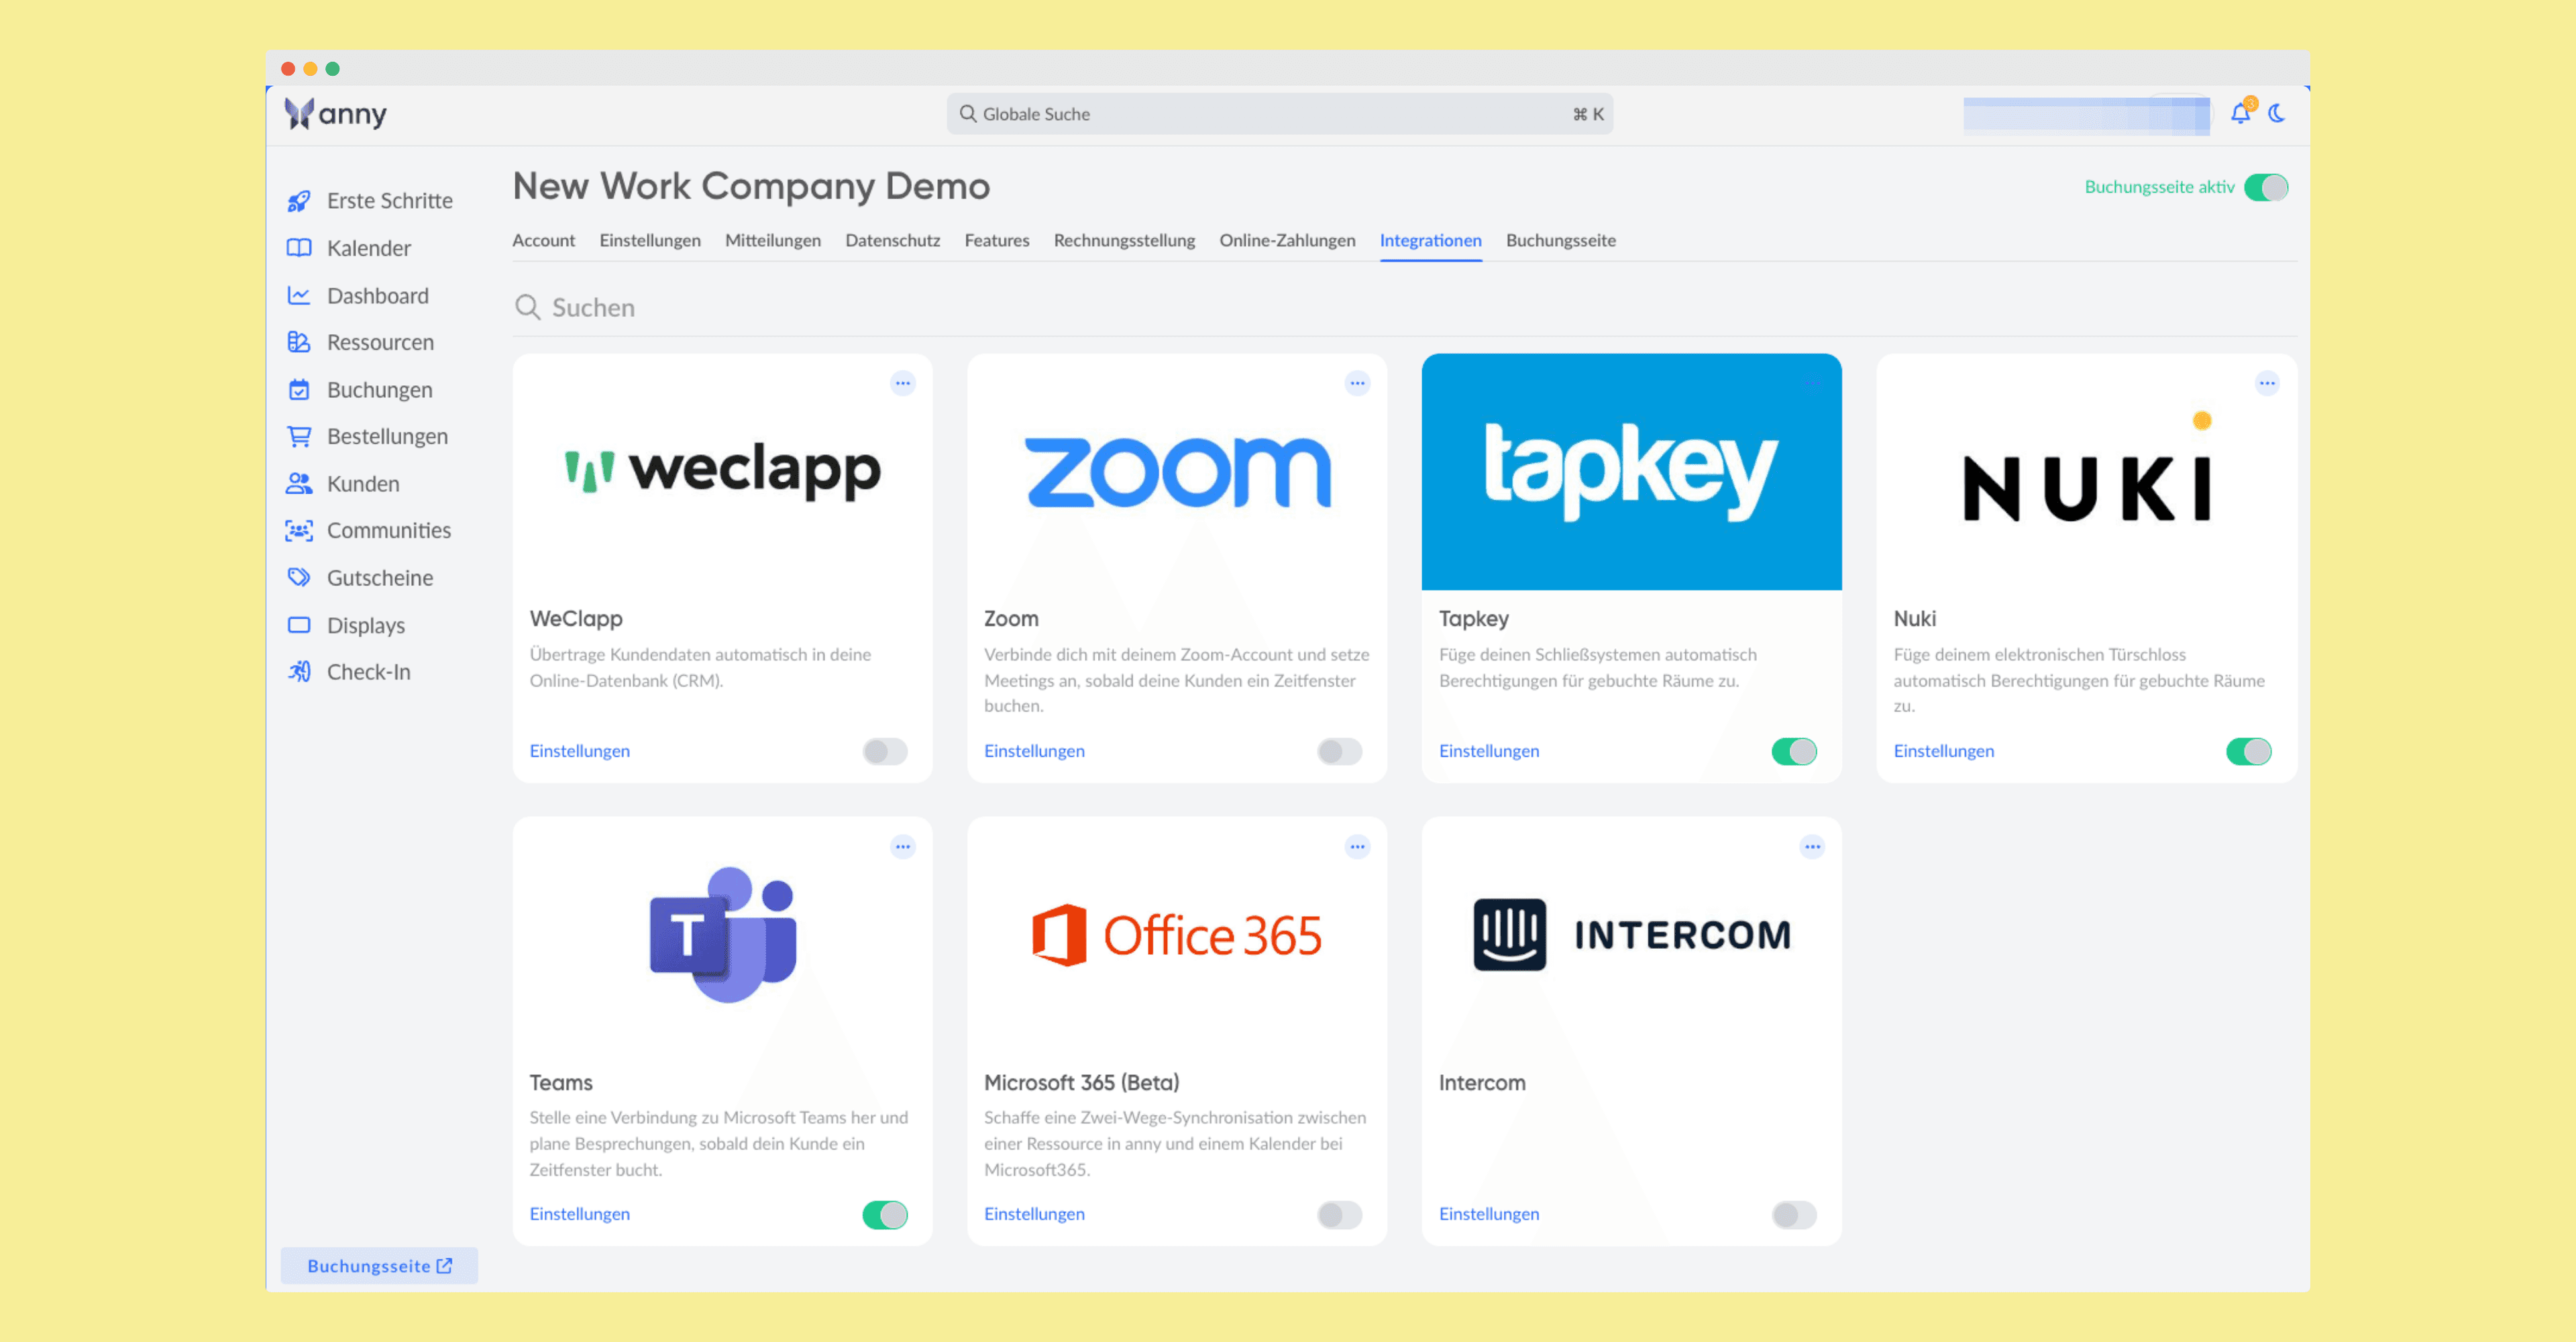2576x1342 pixels.
Task: Open the notifications bell
Action: pyautogui.click(x=2241, y=113)
